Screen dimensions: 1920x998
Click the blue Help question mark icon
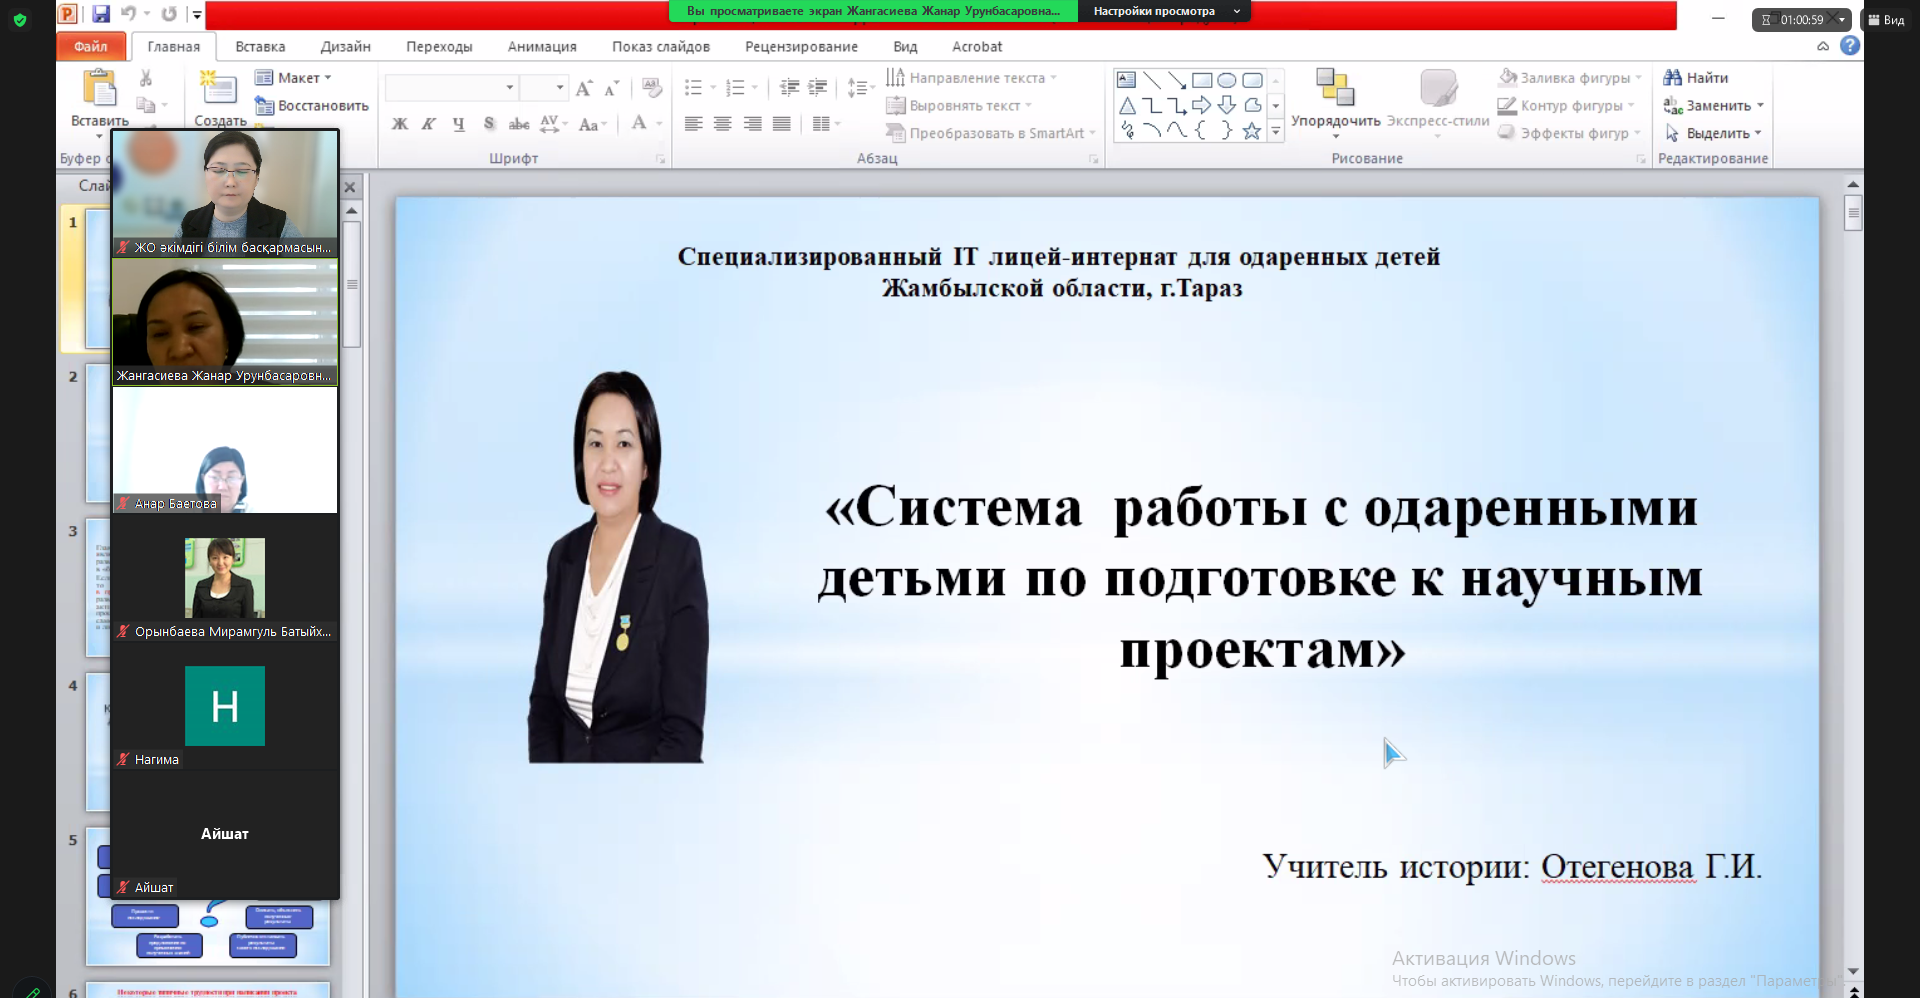pyautogui.click(x=1850, y=46)
